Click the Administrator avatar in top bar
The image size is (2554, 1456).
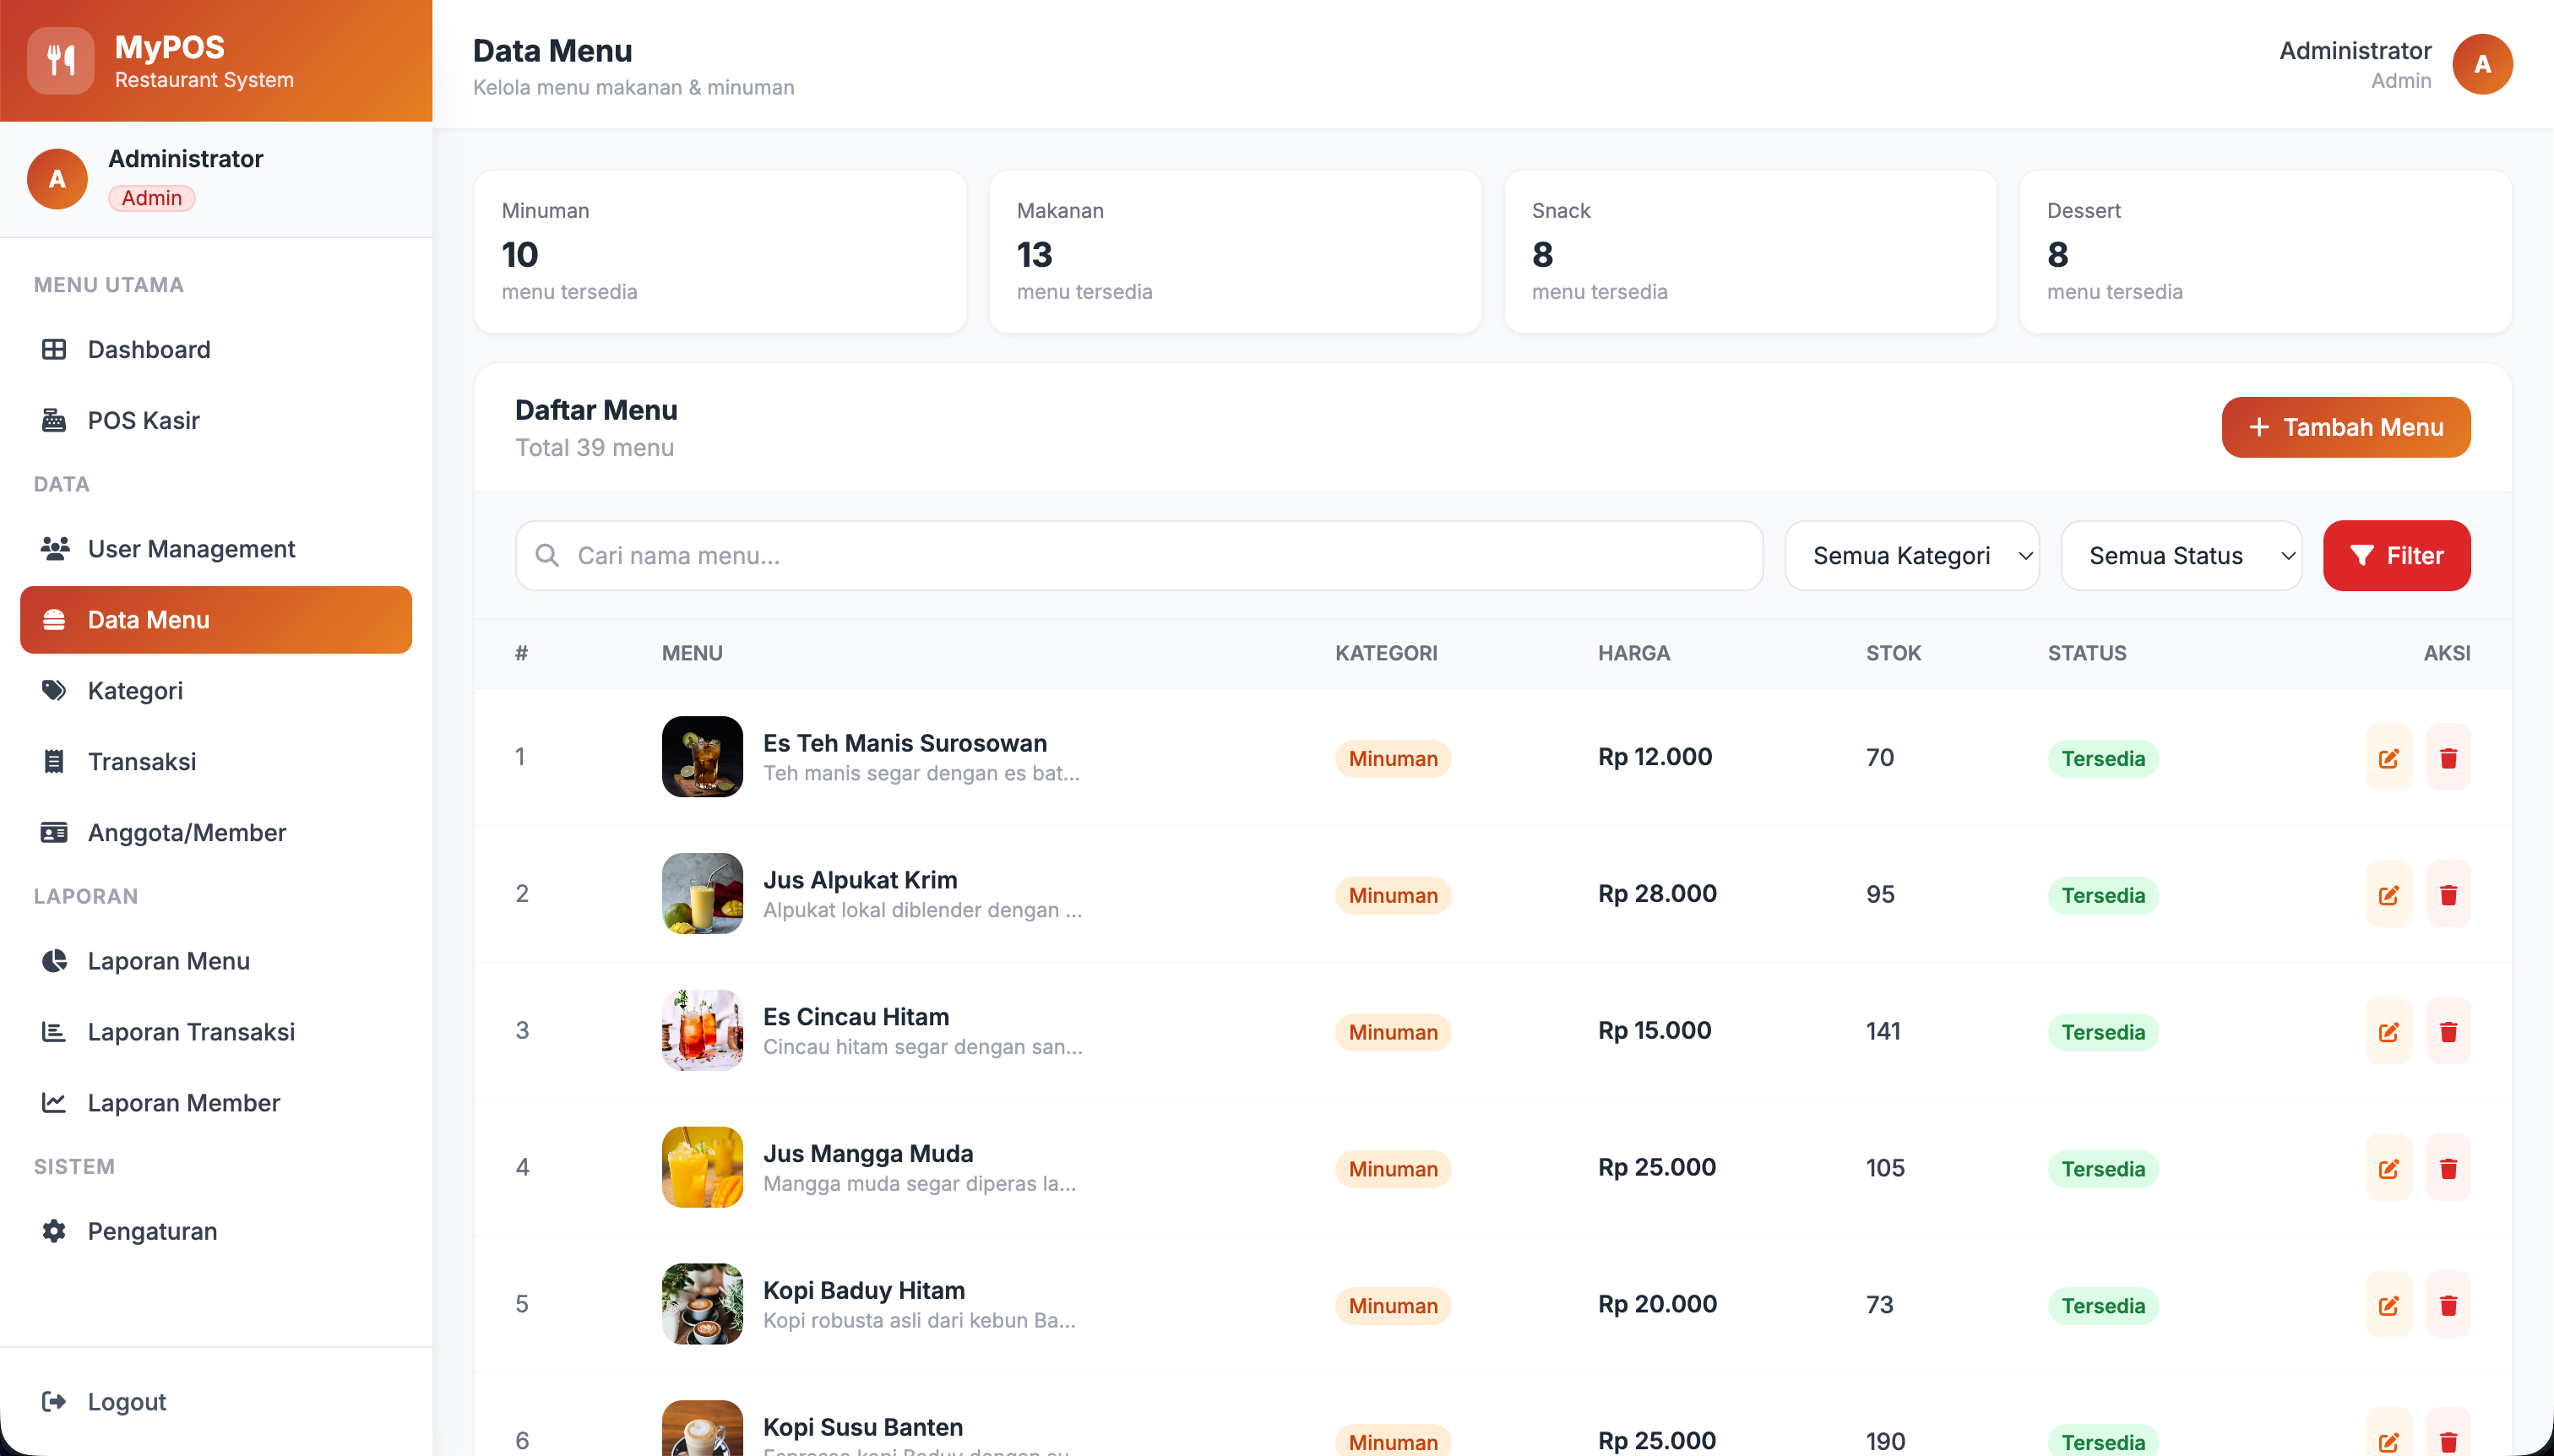tap(2482, 64)
